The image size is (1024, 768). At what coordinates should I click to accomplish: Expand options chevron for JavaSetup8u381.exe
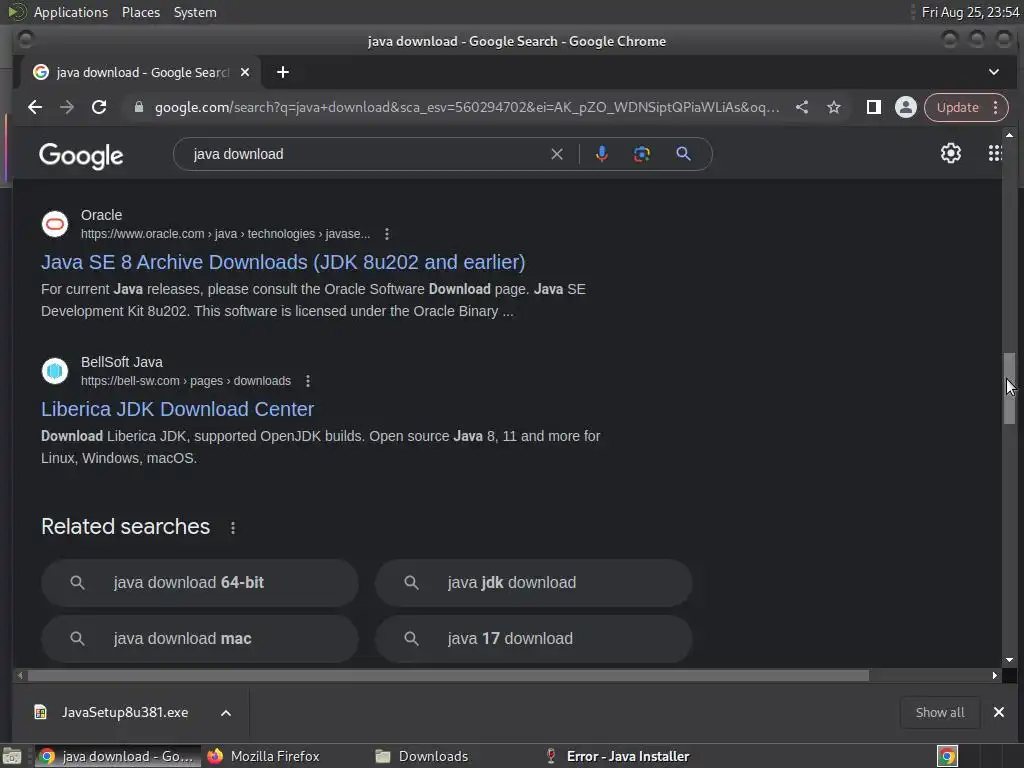pos(226,713)
